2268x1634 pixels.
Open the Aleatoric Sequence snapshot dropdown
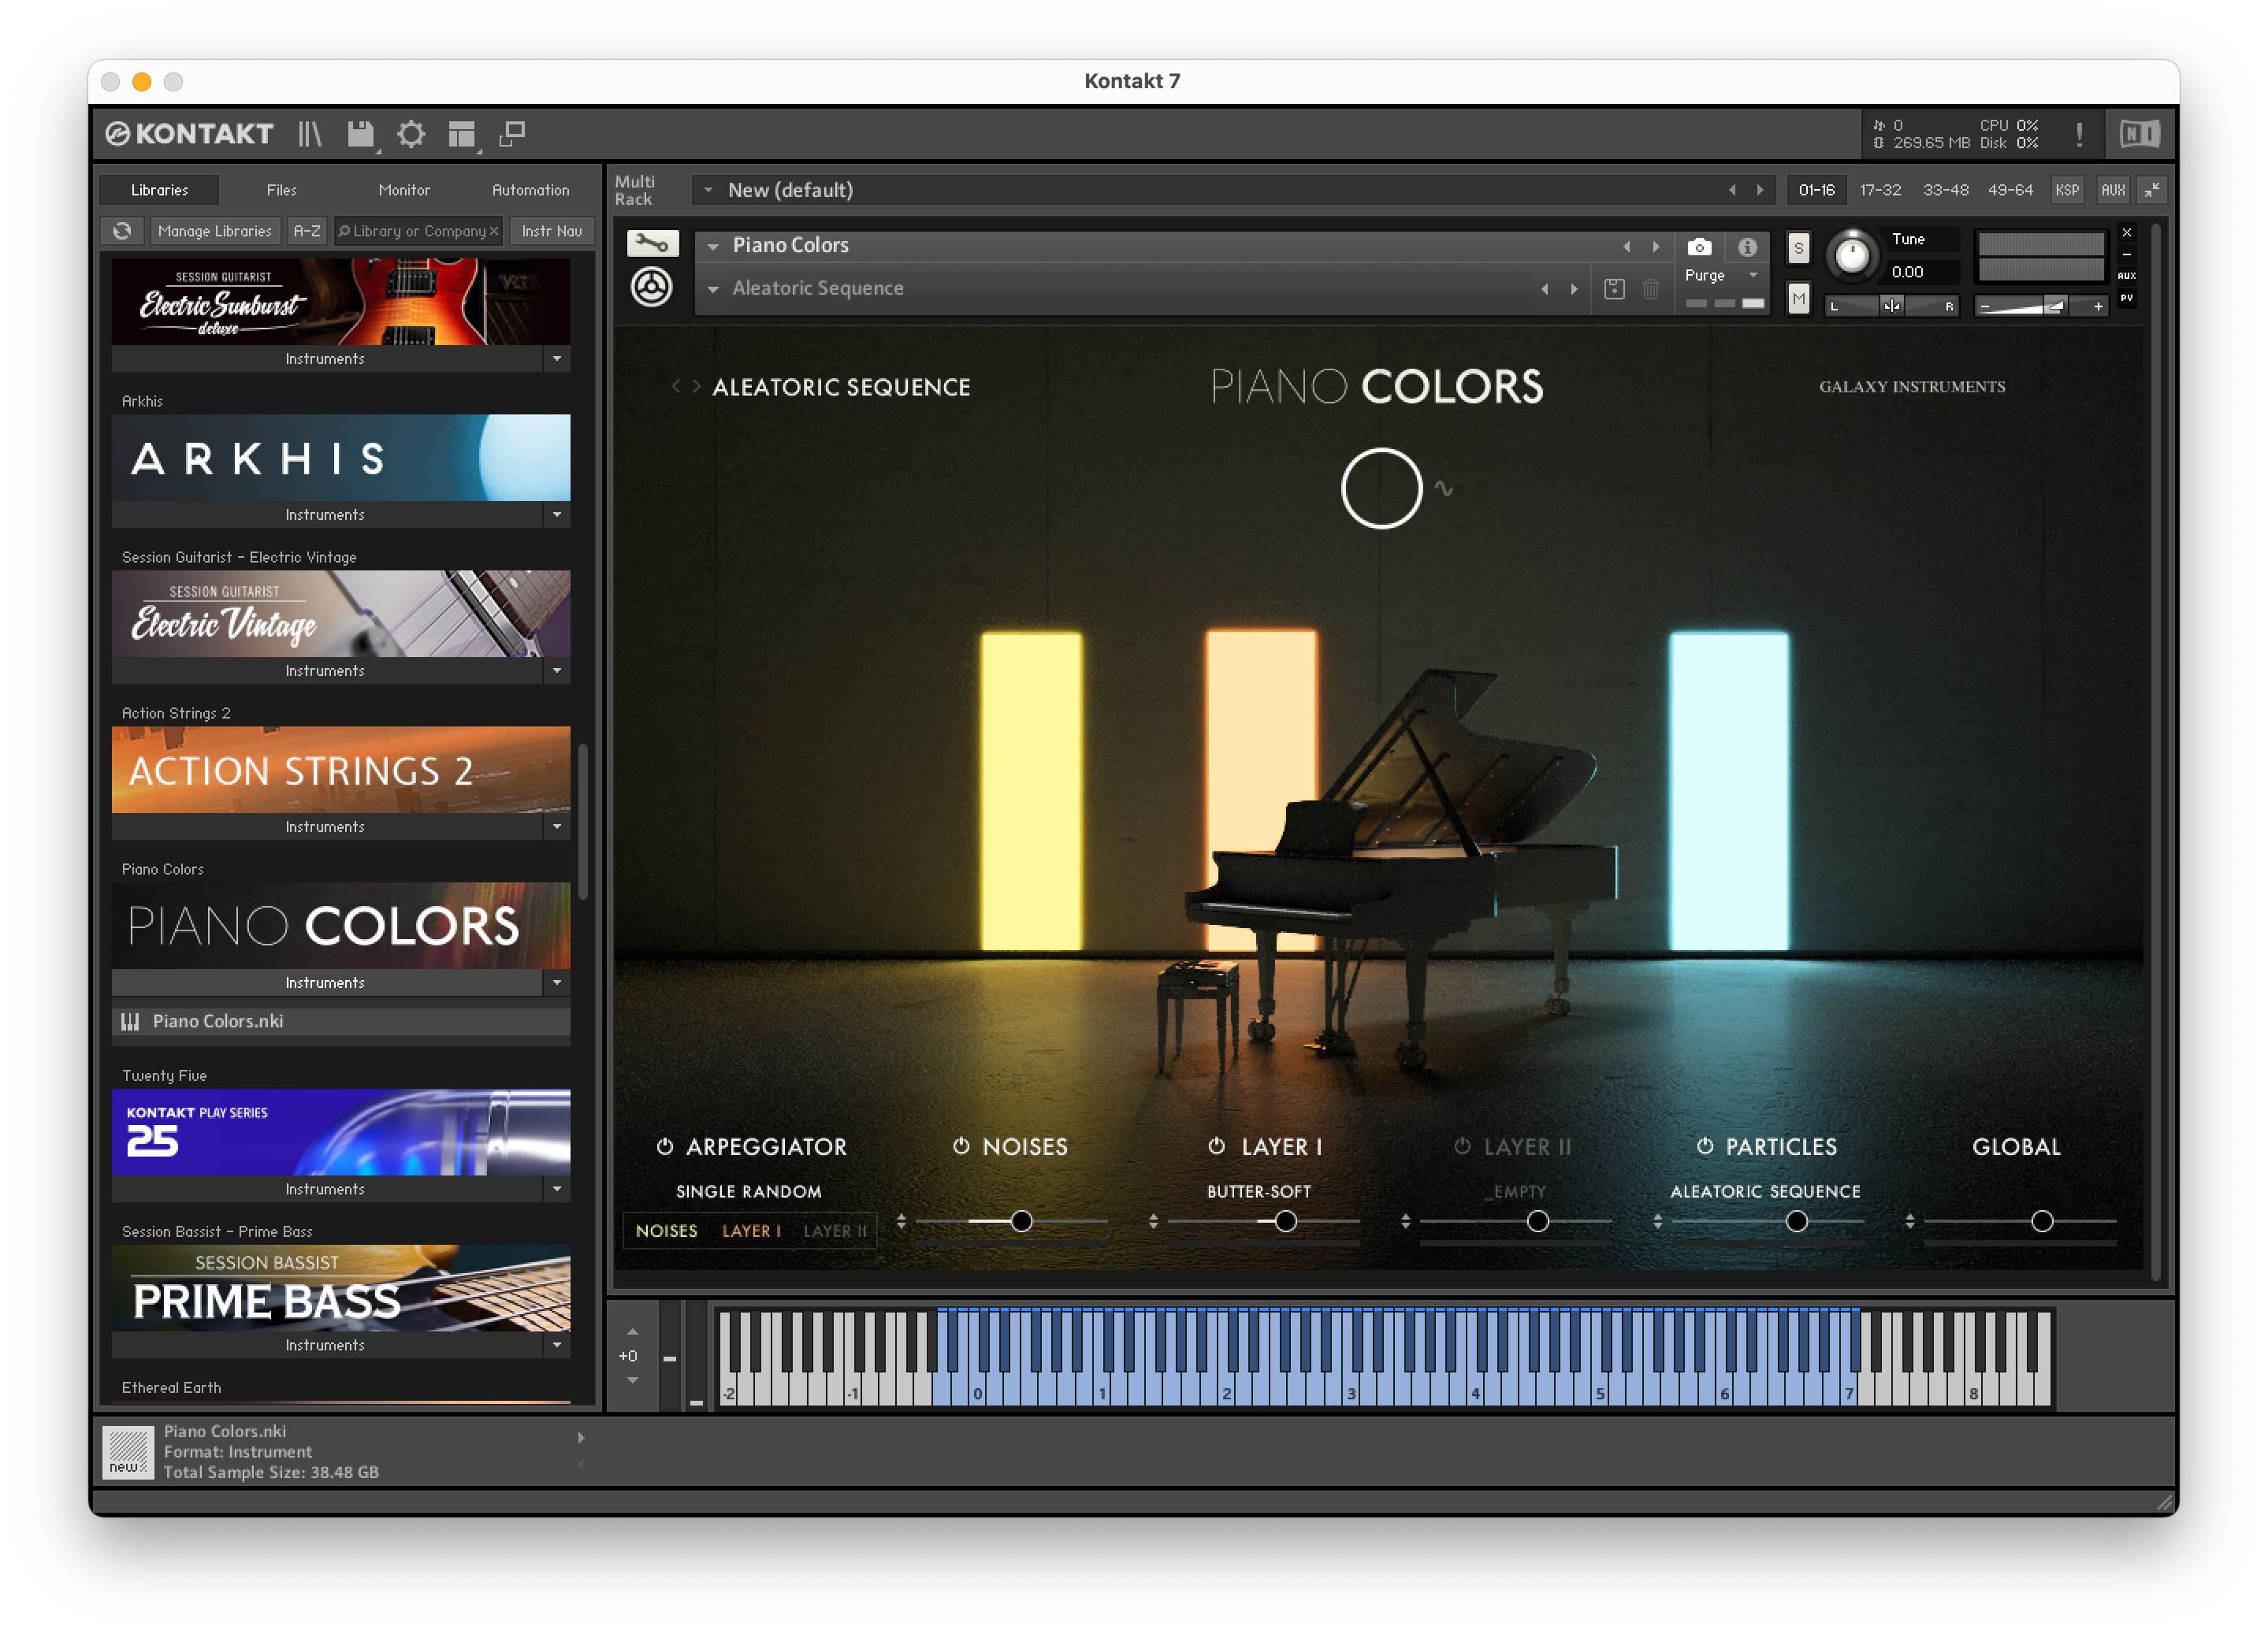[713, 289]
